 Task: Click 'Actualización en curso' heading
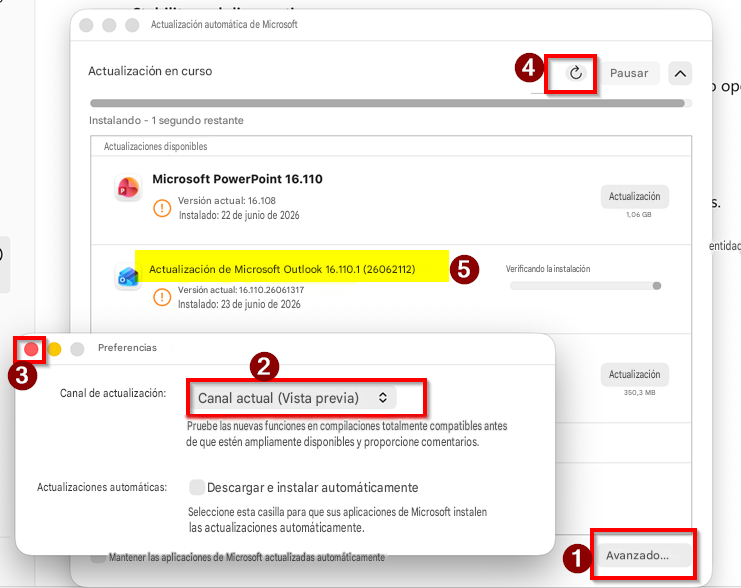(x=150, y=71)
